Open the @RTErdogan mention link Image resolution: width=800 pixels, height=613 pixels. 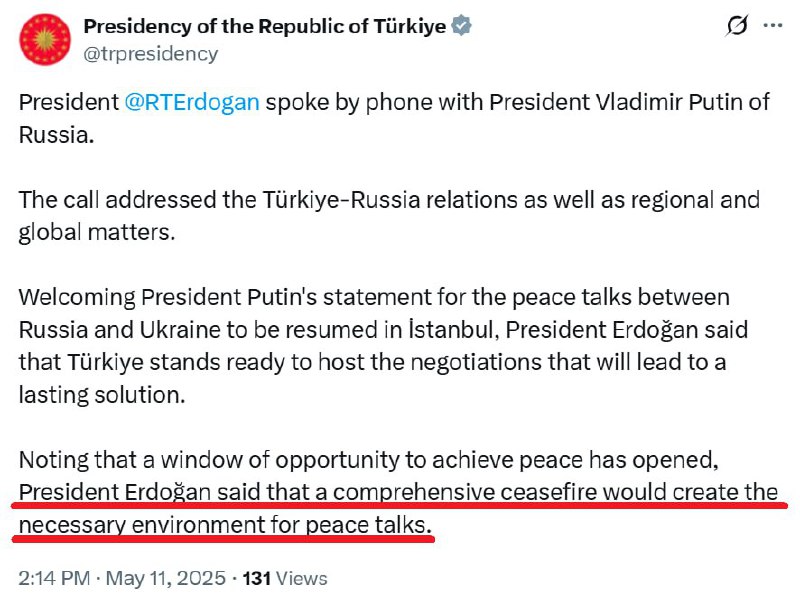coord(192,104)
